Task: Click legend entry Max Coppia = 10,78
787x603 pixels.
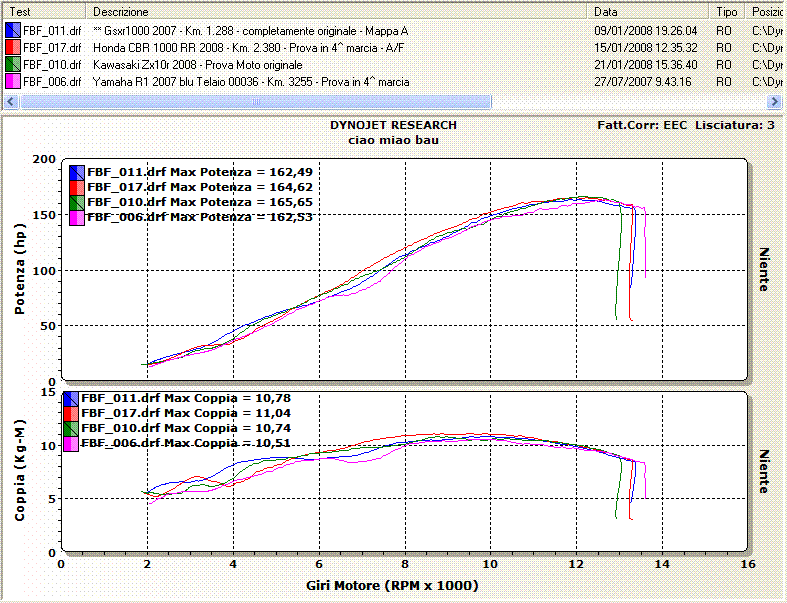Action: [186, 398]
